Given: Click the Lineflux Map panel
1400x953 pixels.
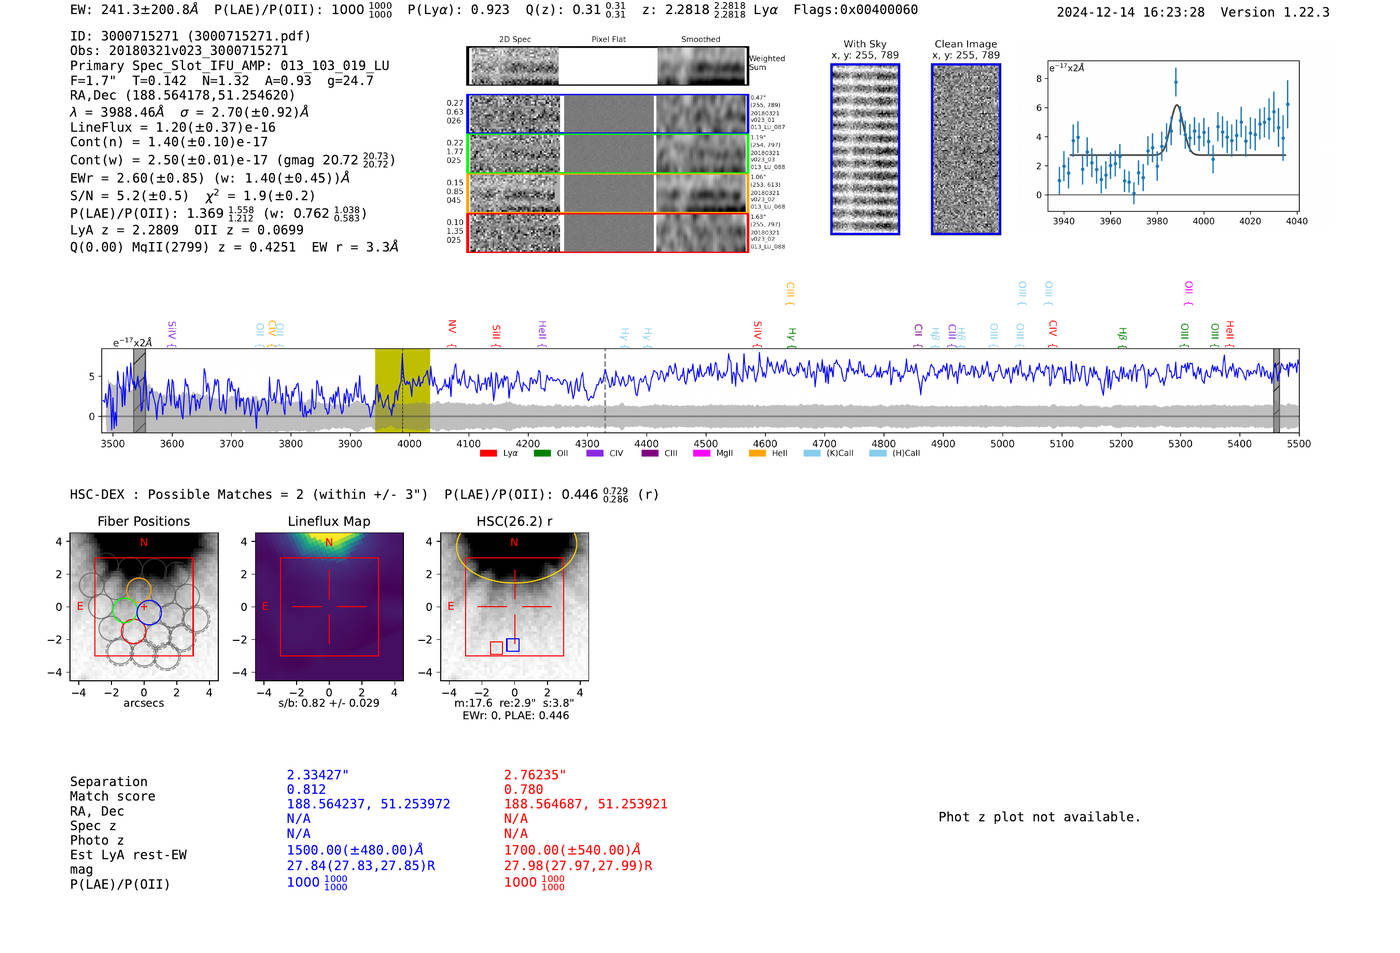Looking at the screenshot, I should pyautogui.click(x=329, y=607).
